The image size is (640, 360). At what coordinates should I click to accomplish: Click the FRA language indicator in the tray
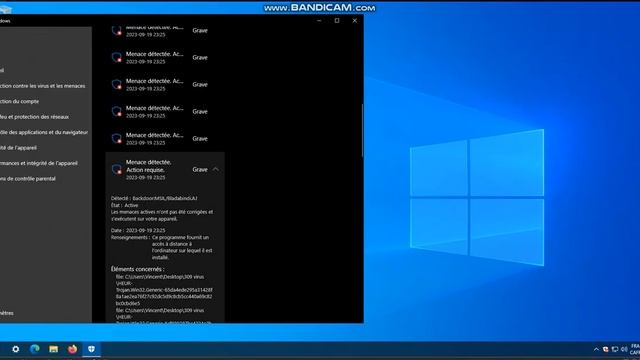click(x=636, y=347)
